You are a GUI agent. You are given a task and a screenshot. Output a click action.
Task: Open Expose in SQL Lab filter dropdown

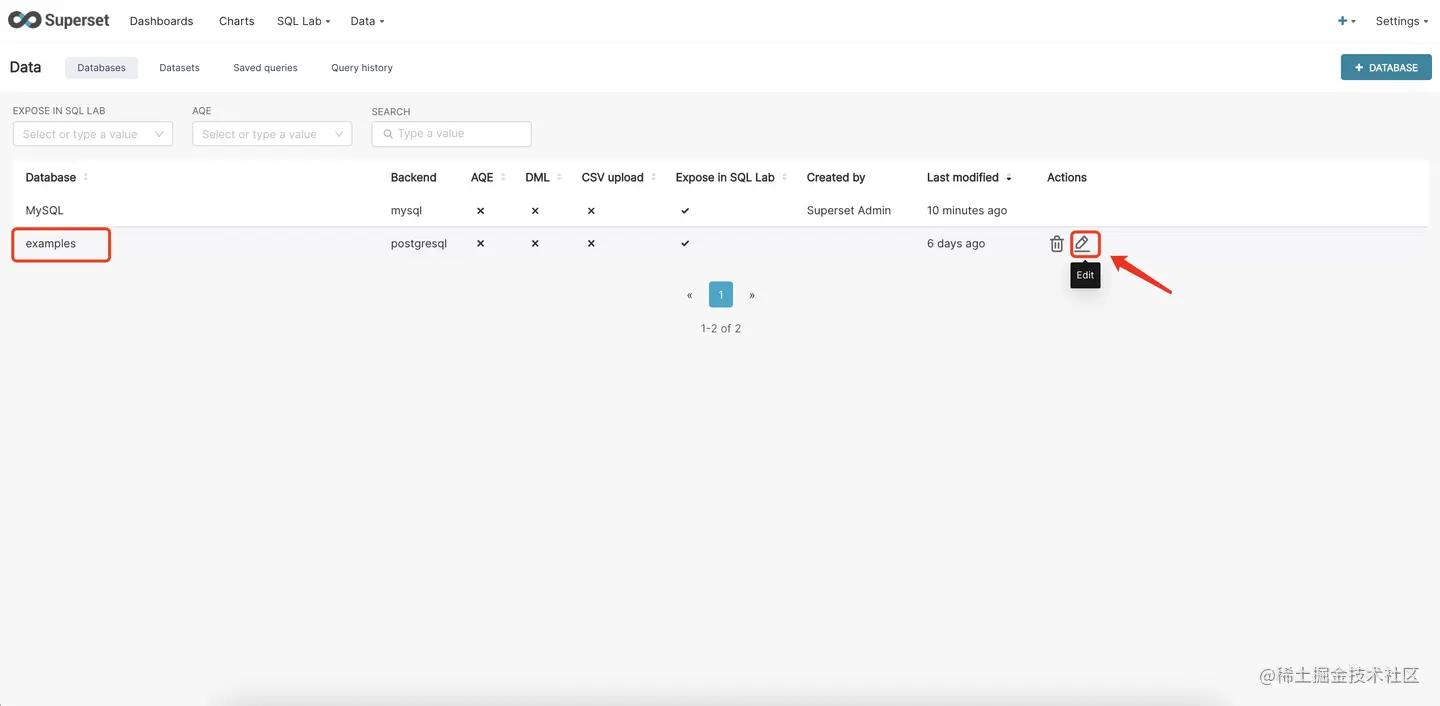point(93,134)
